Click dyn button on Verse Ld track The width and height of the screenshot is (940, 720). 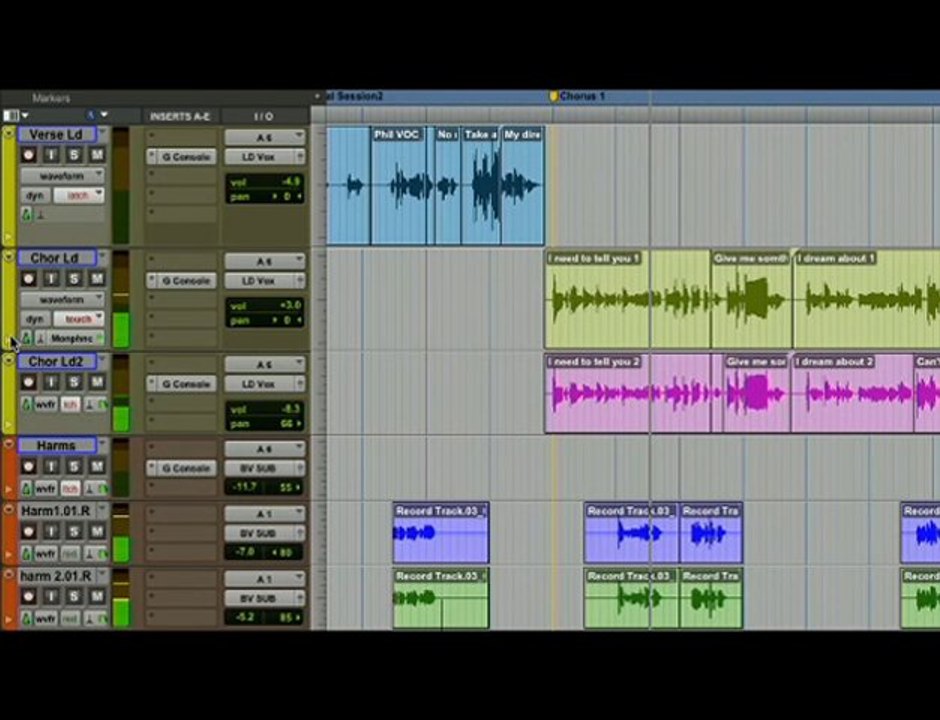35,195
